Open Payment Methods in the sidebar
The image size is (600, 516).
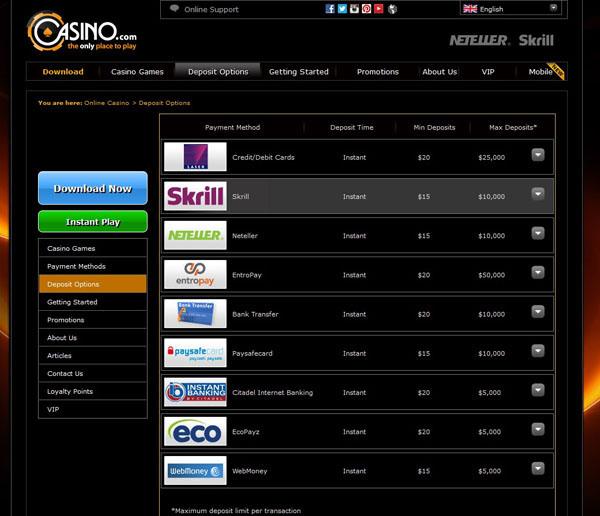[x=93, y=266]
